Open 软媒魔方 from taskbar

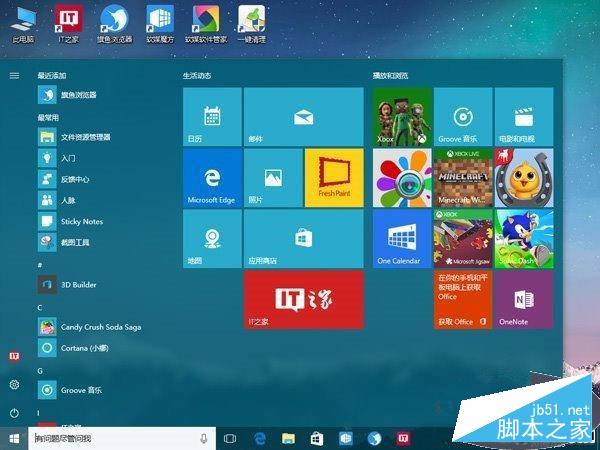click(346, 439)
